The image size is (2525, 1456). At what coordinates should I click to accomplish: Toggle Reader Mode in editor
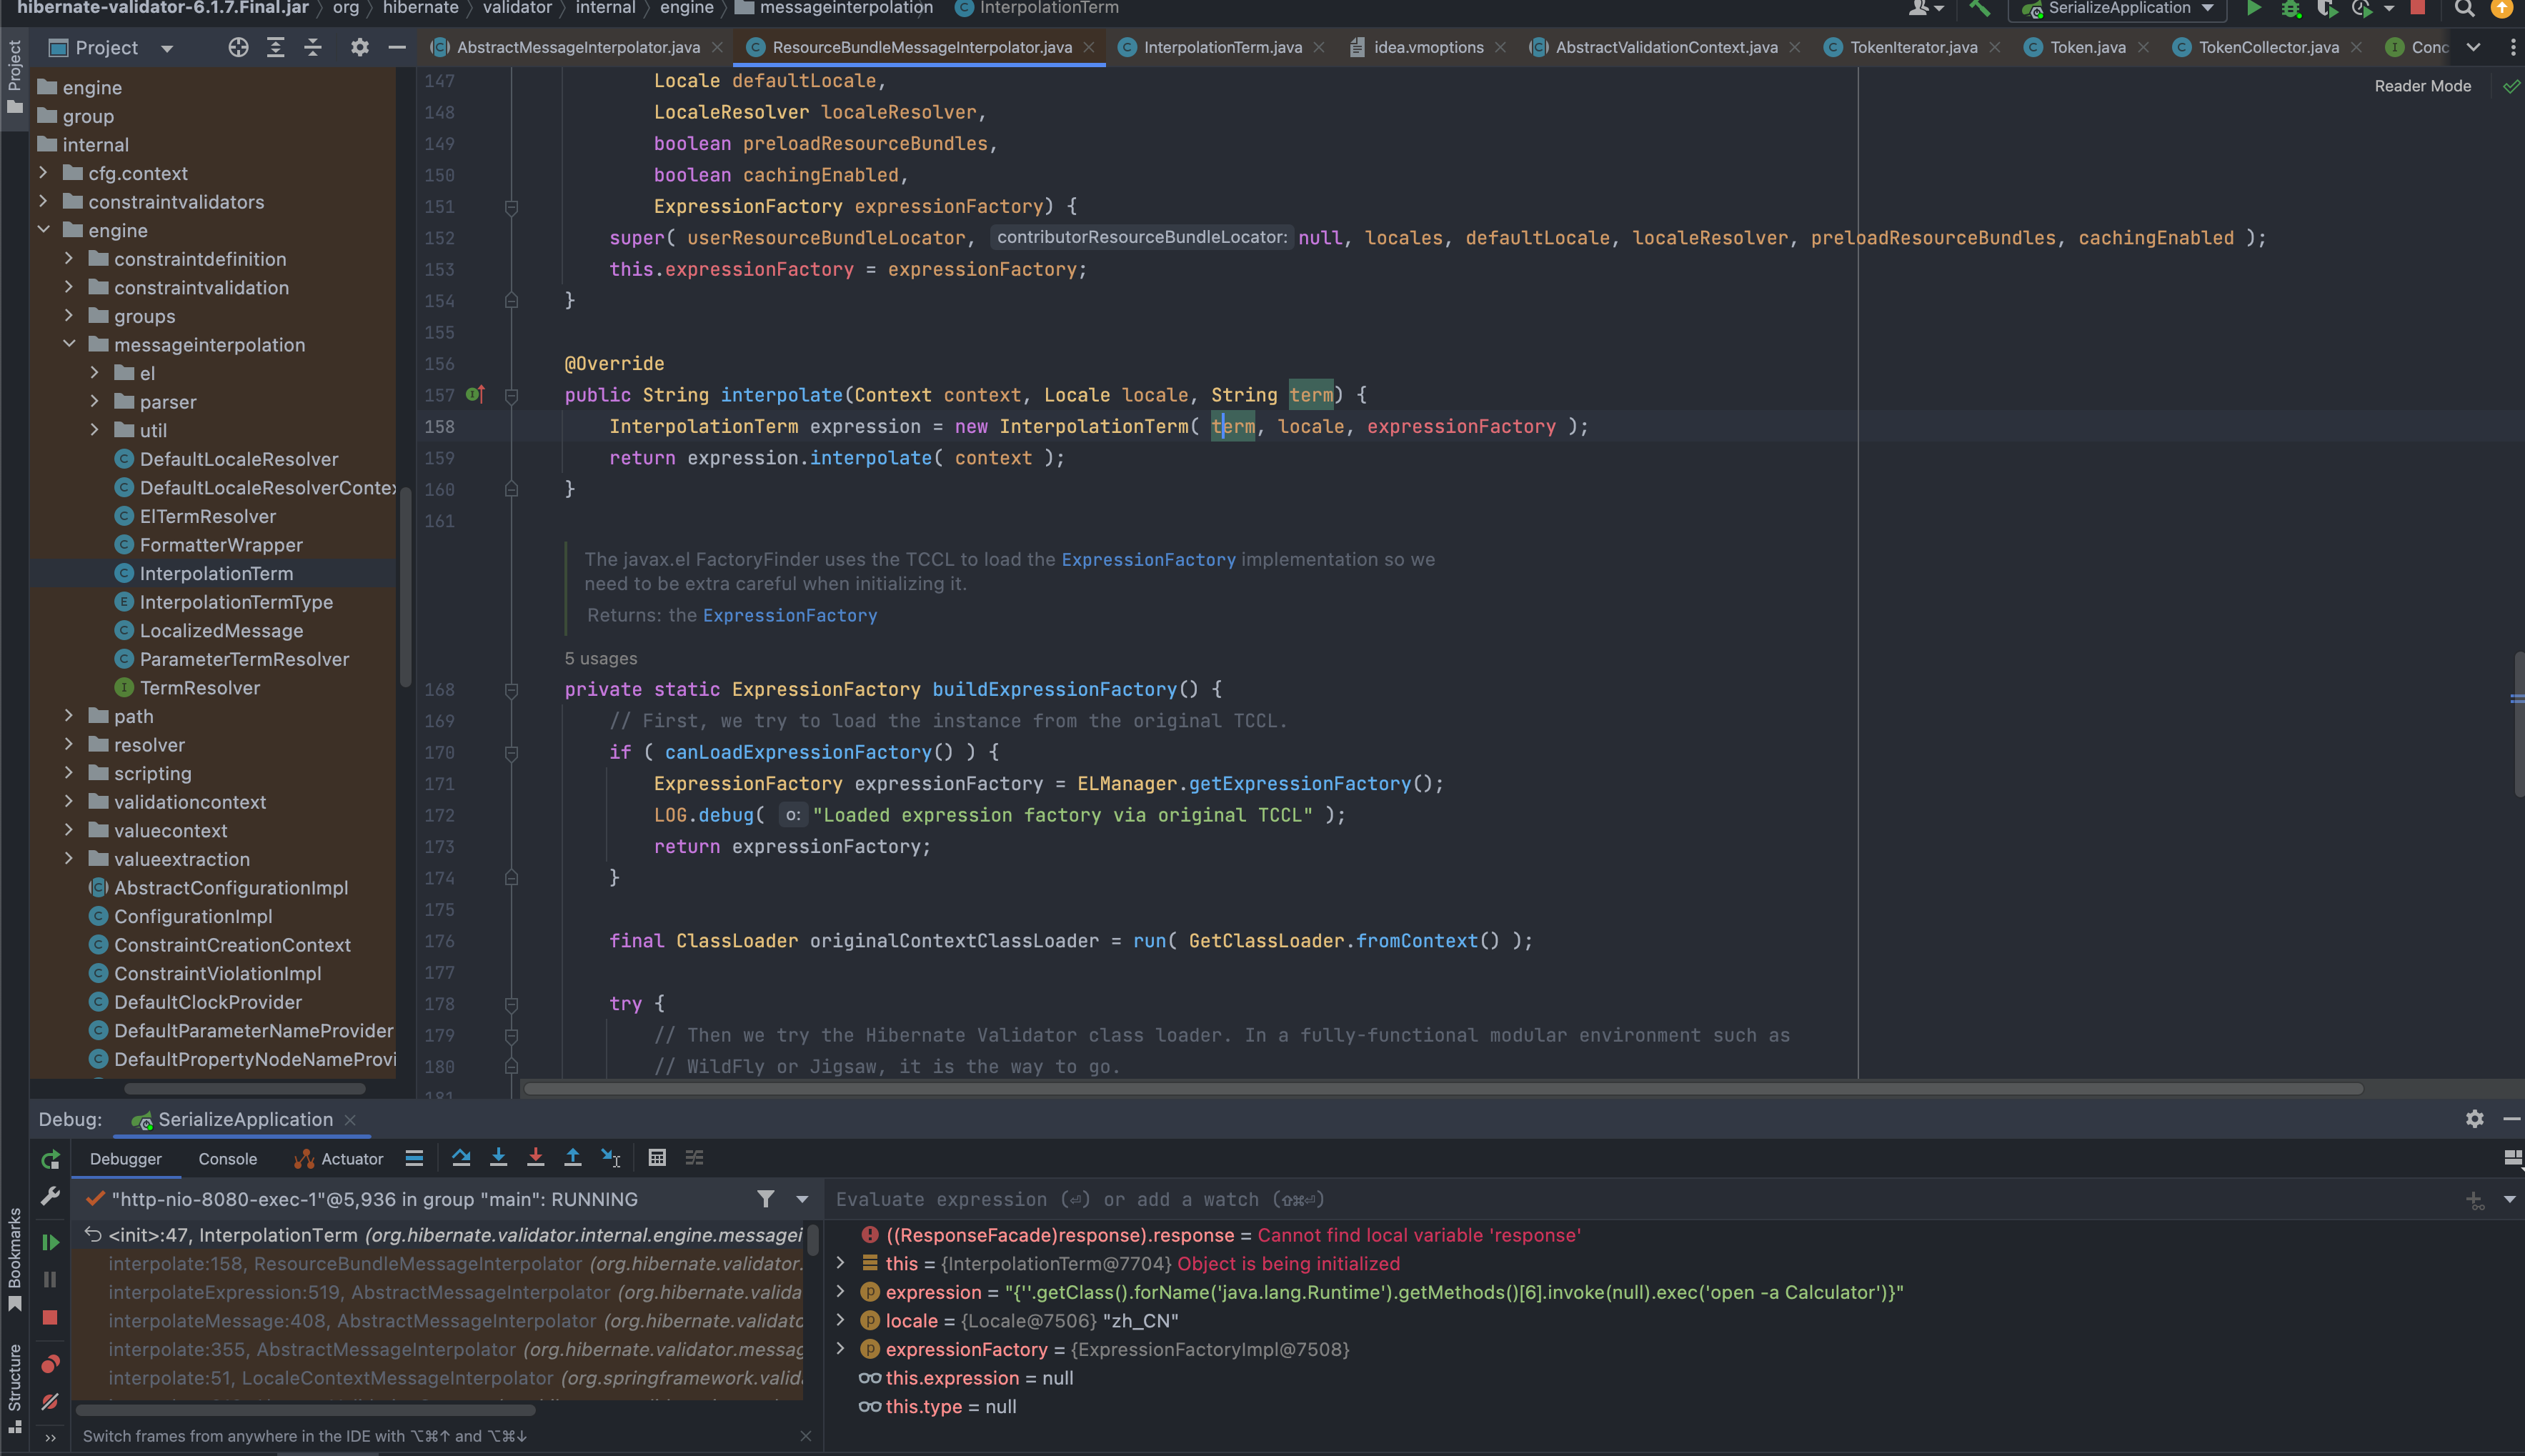tap(2422, 86)
